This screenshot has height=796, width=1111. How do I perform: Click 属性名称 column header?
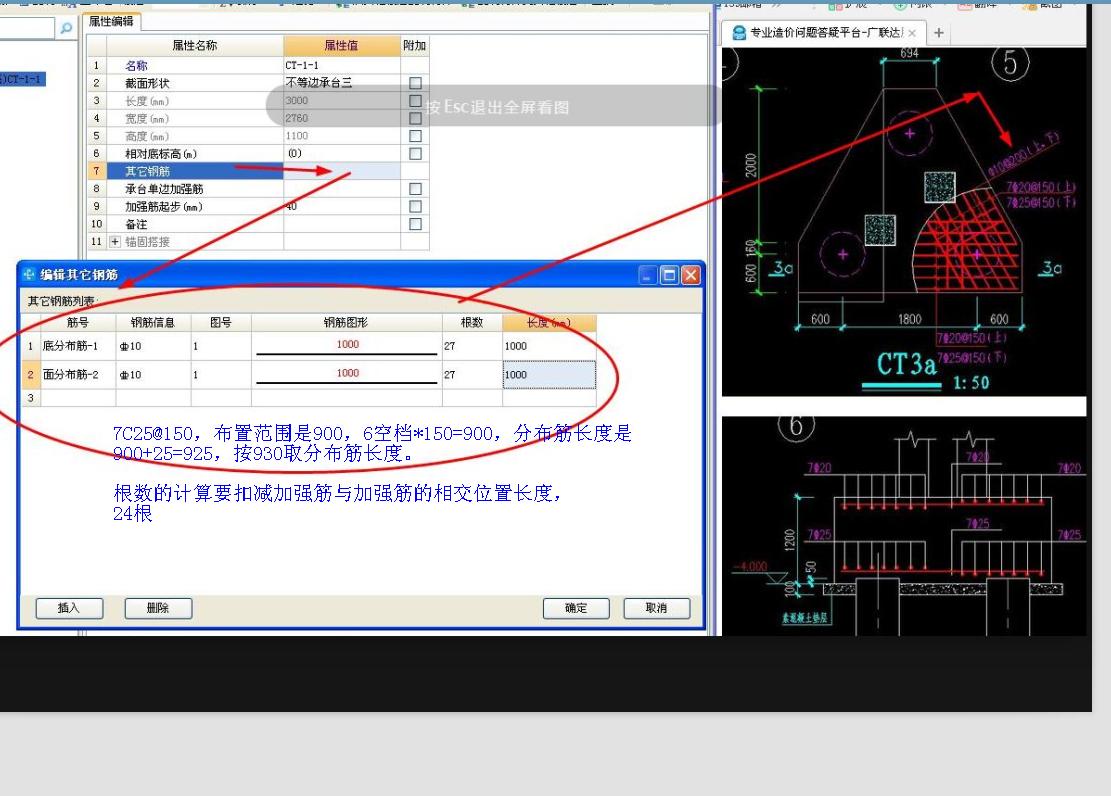tap(195, 45)
